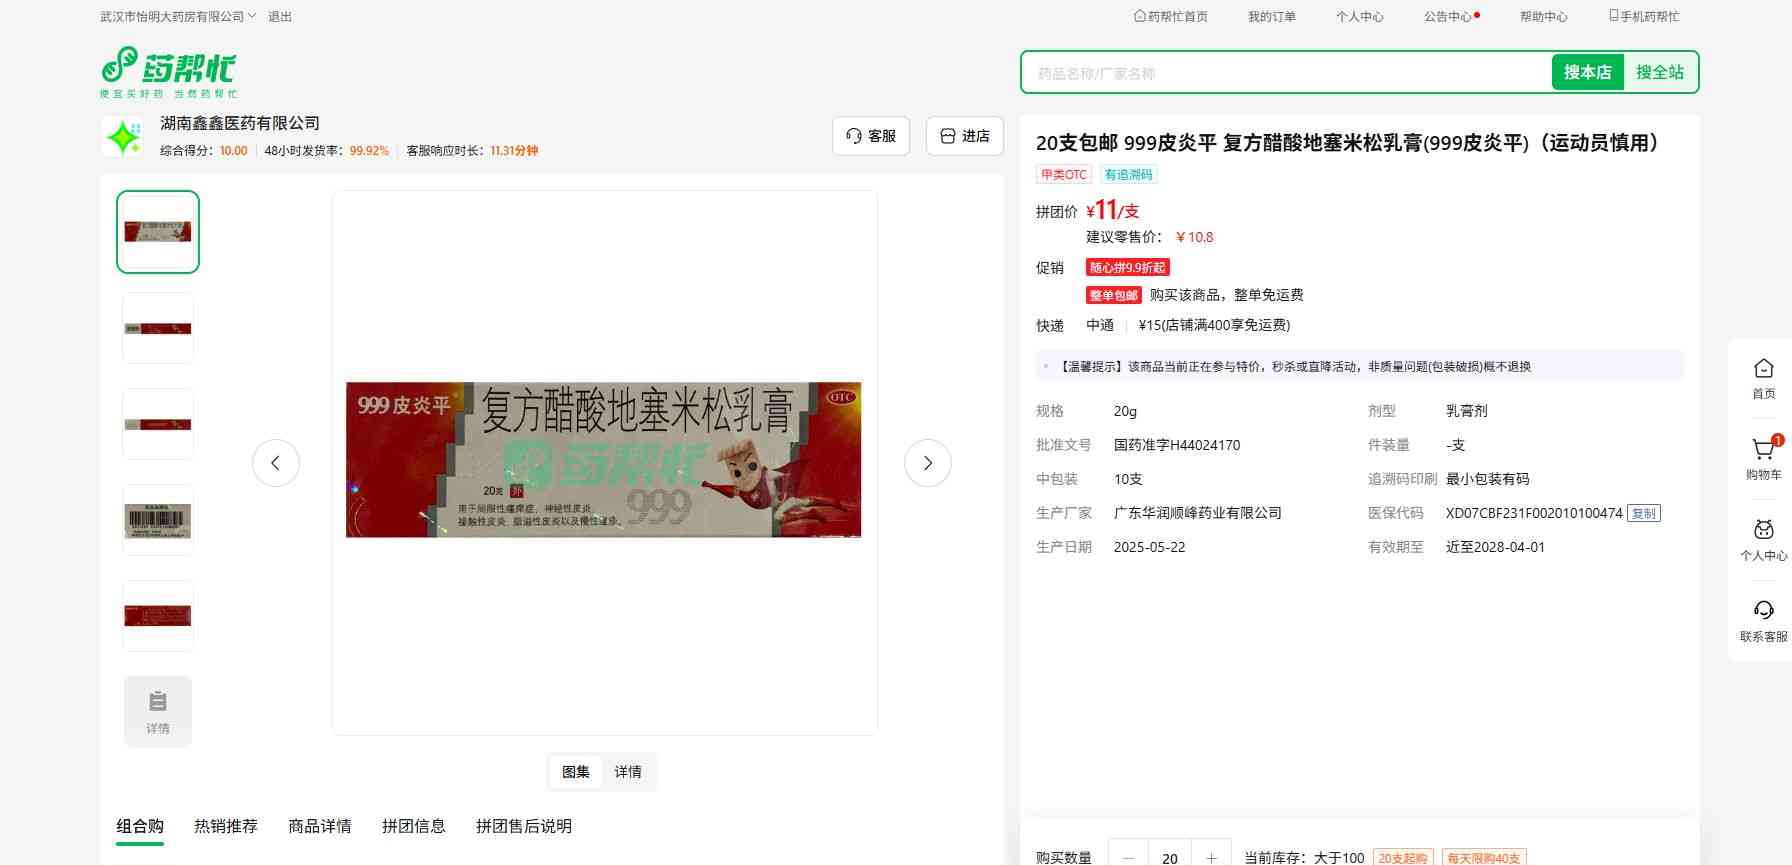
Task: Open the 商品详情 tab
Action: tap(320, 826)
